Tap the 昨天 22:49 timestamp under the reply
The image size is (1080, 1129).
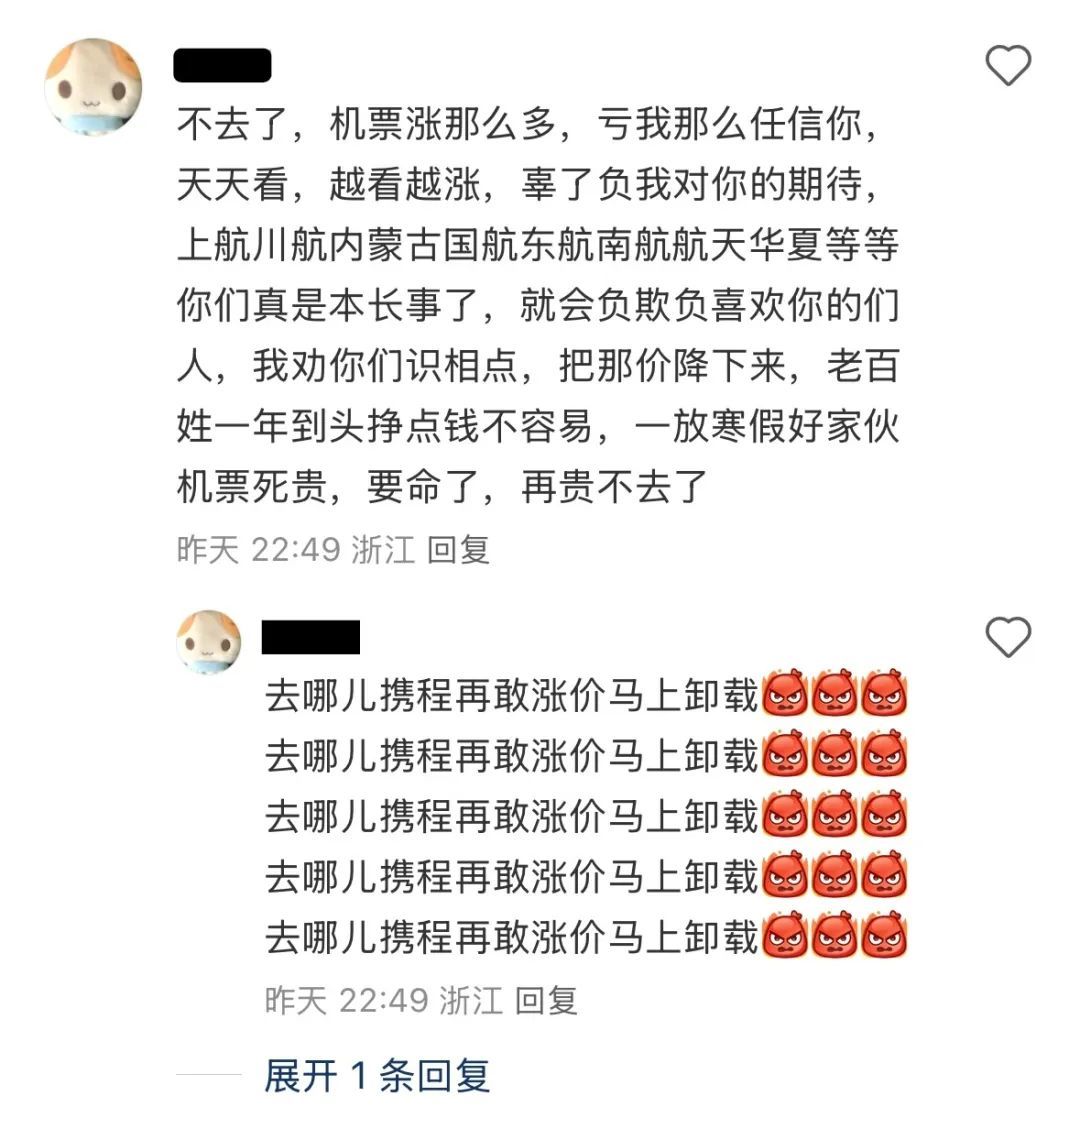(x=346, y=1000)
